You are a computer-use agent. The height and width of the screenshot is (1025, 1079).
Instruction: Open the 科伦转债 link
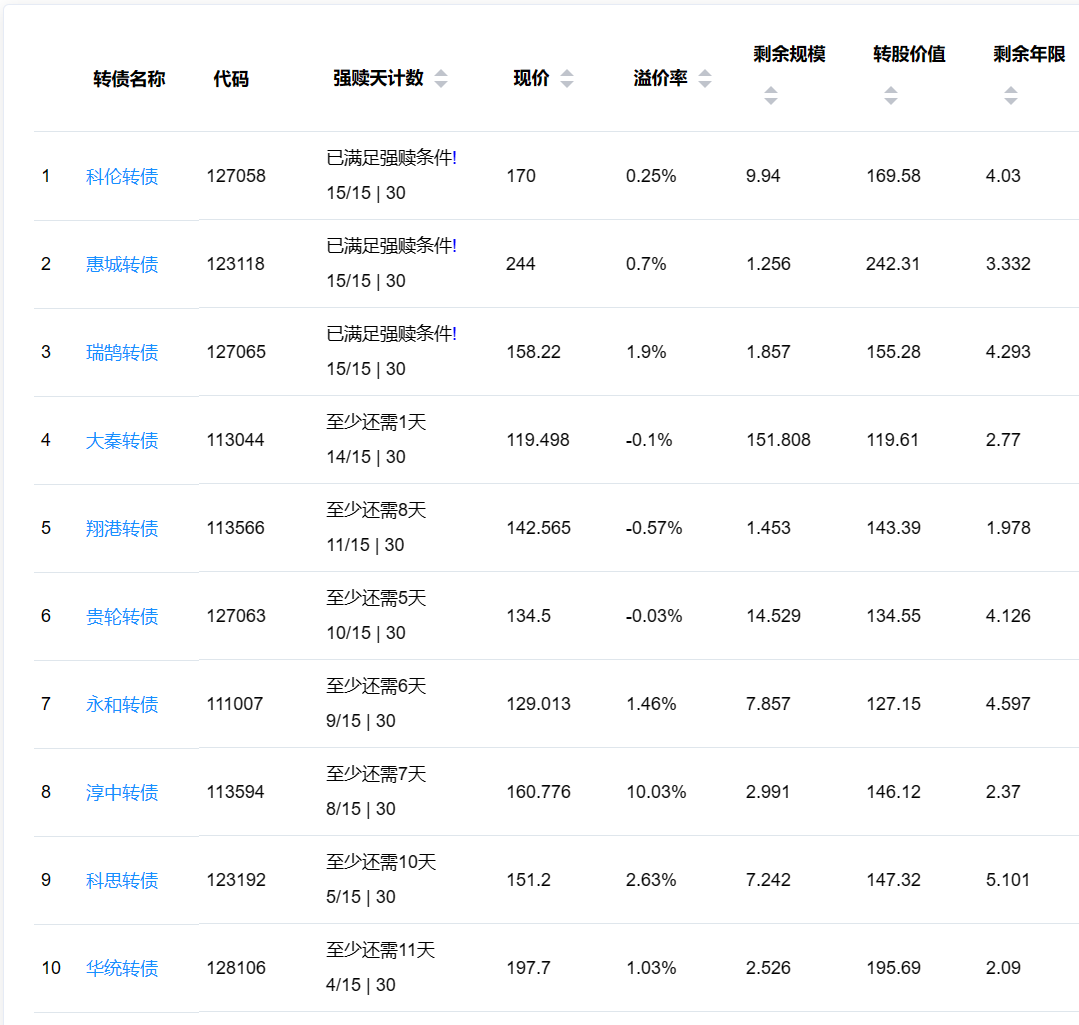[x=122, y=177]
